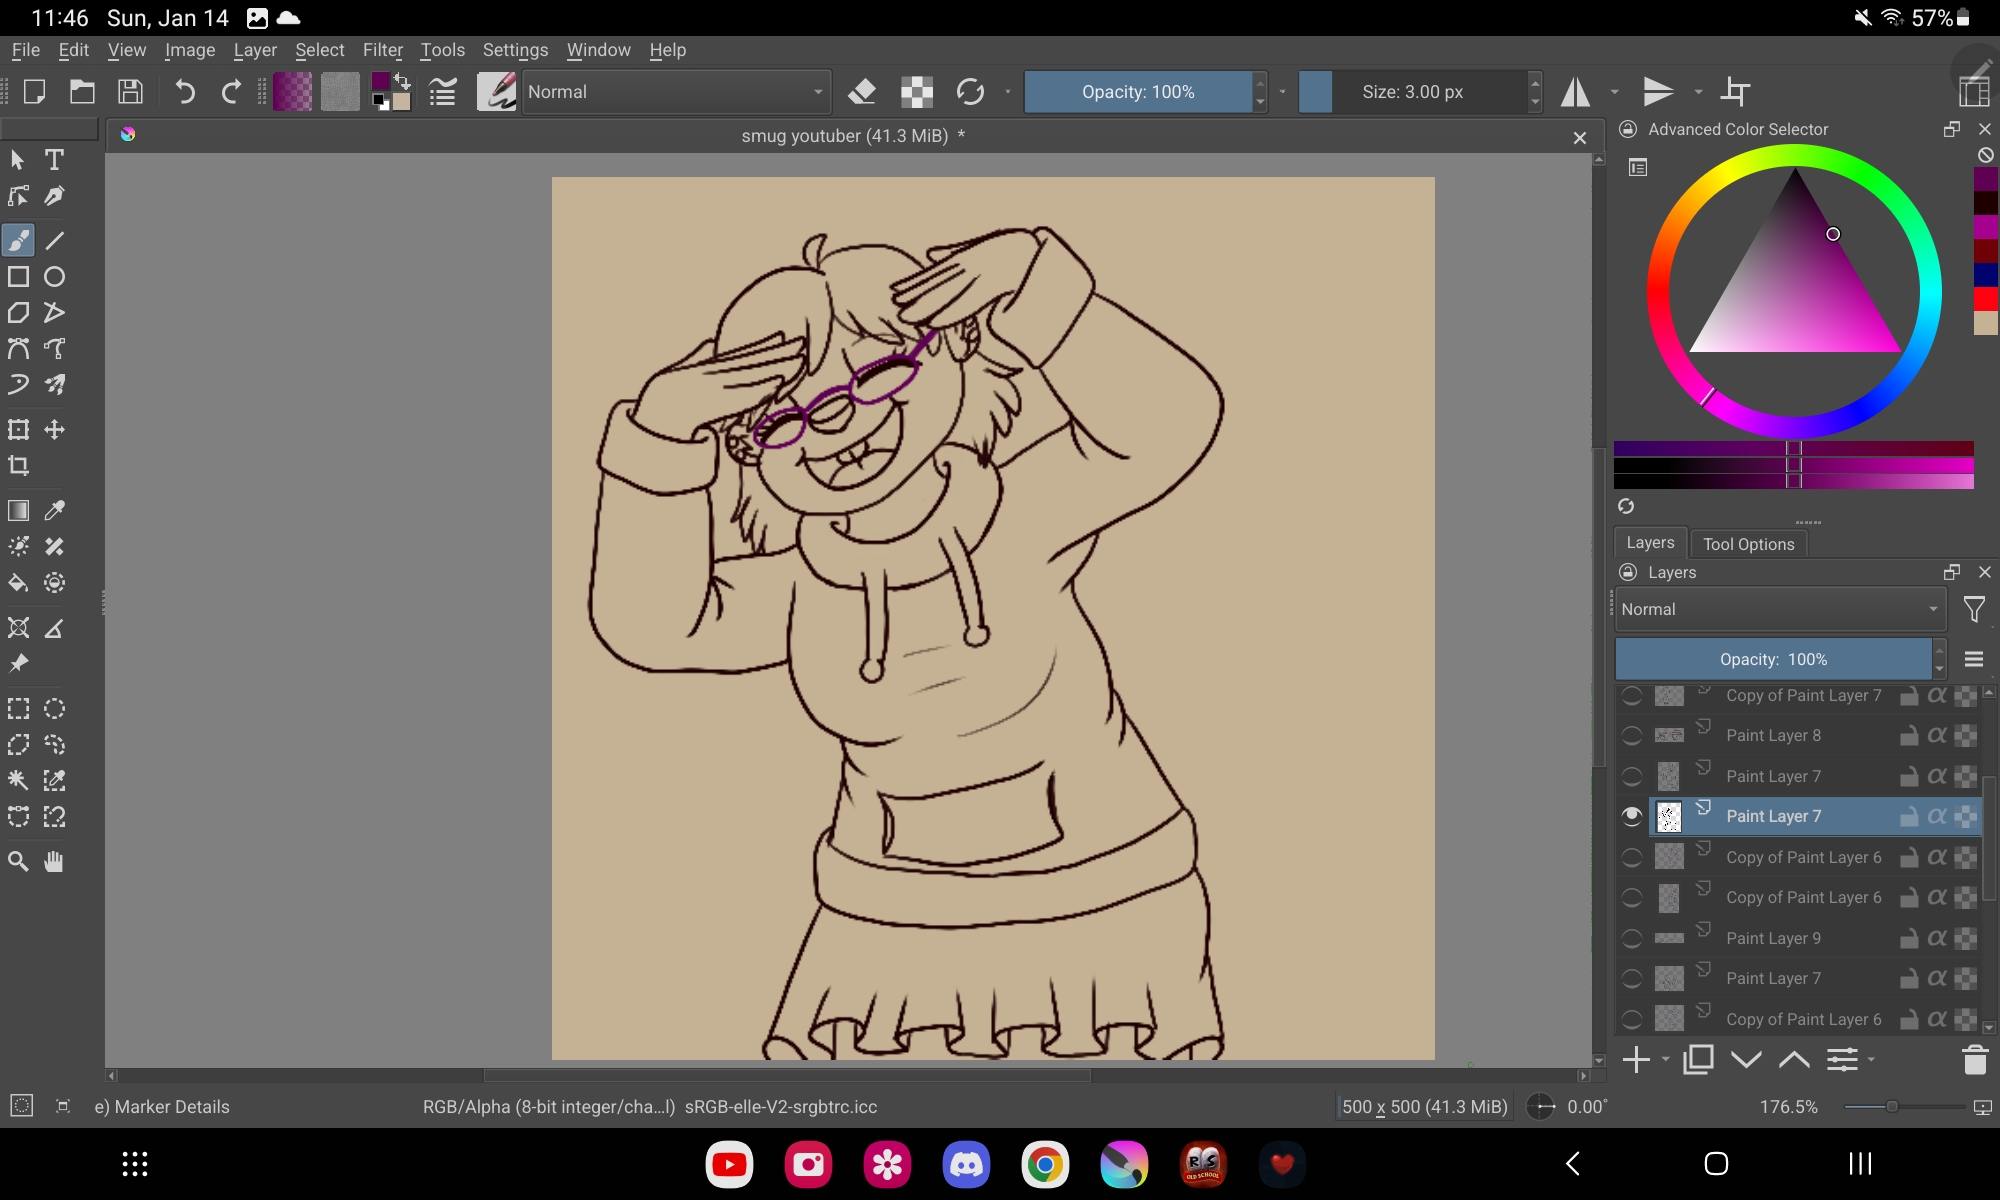Select the Crop tool

pos(18,466)
